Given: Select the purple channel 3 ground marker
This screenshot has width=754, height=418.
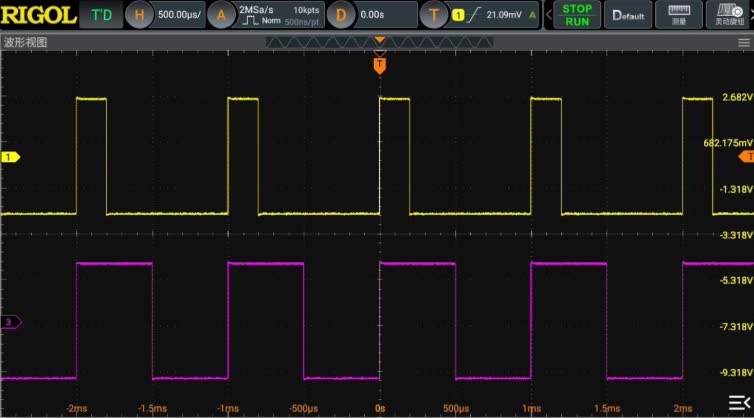Looking at the screenshot, I should pos(11,322).
